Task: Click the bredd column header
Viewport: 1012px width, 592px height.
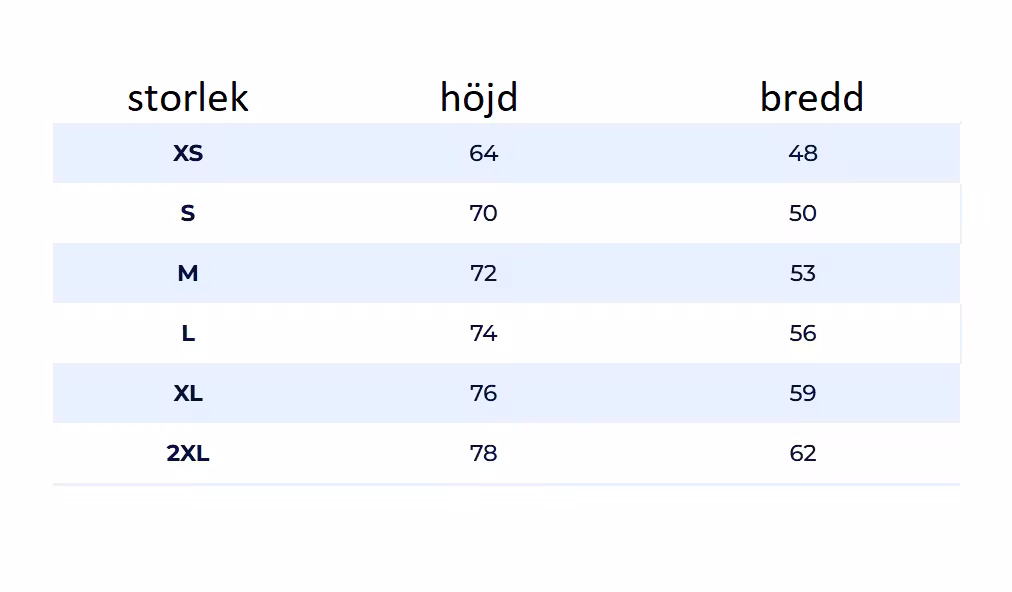Action: (811, 98)
